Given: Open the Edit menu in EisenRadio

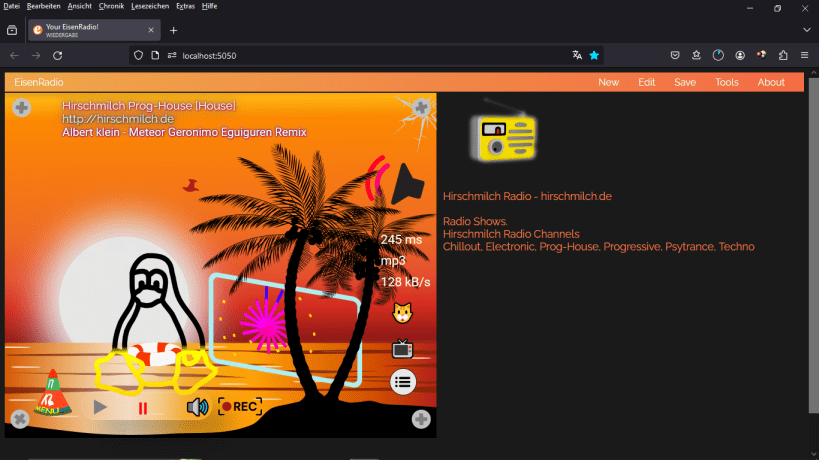Looking at the screenshot, I should coord(647,82).
